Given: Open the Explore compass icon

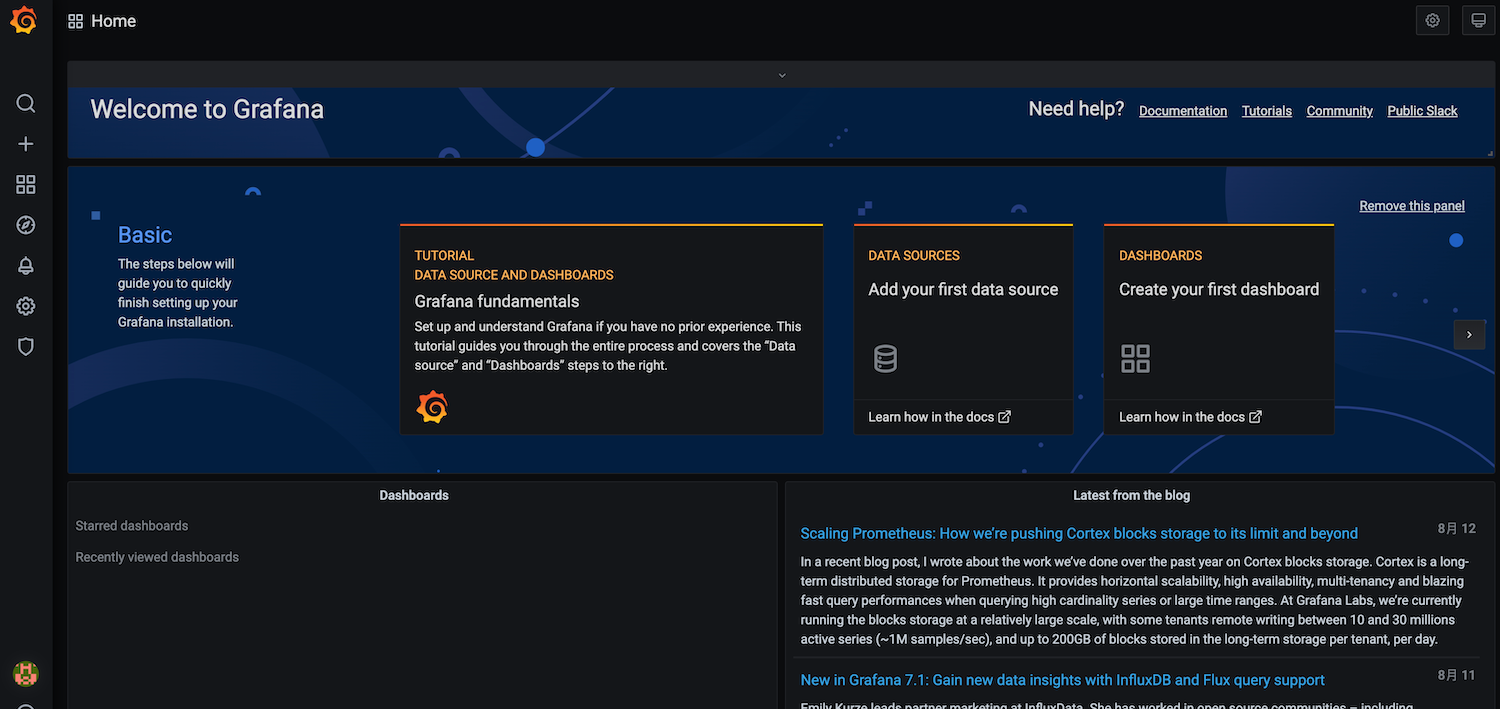Looking at the screenshot, I should [26, 225].
